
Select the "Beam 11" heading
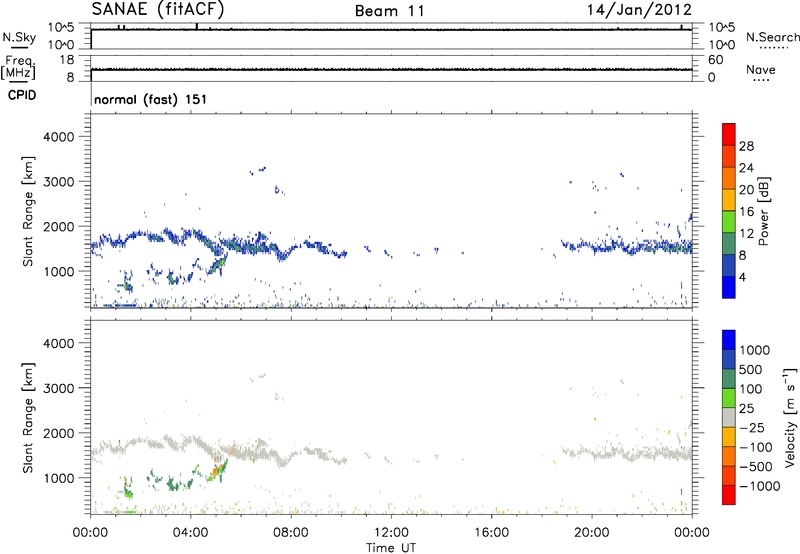pos(390,11)
